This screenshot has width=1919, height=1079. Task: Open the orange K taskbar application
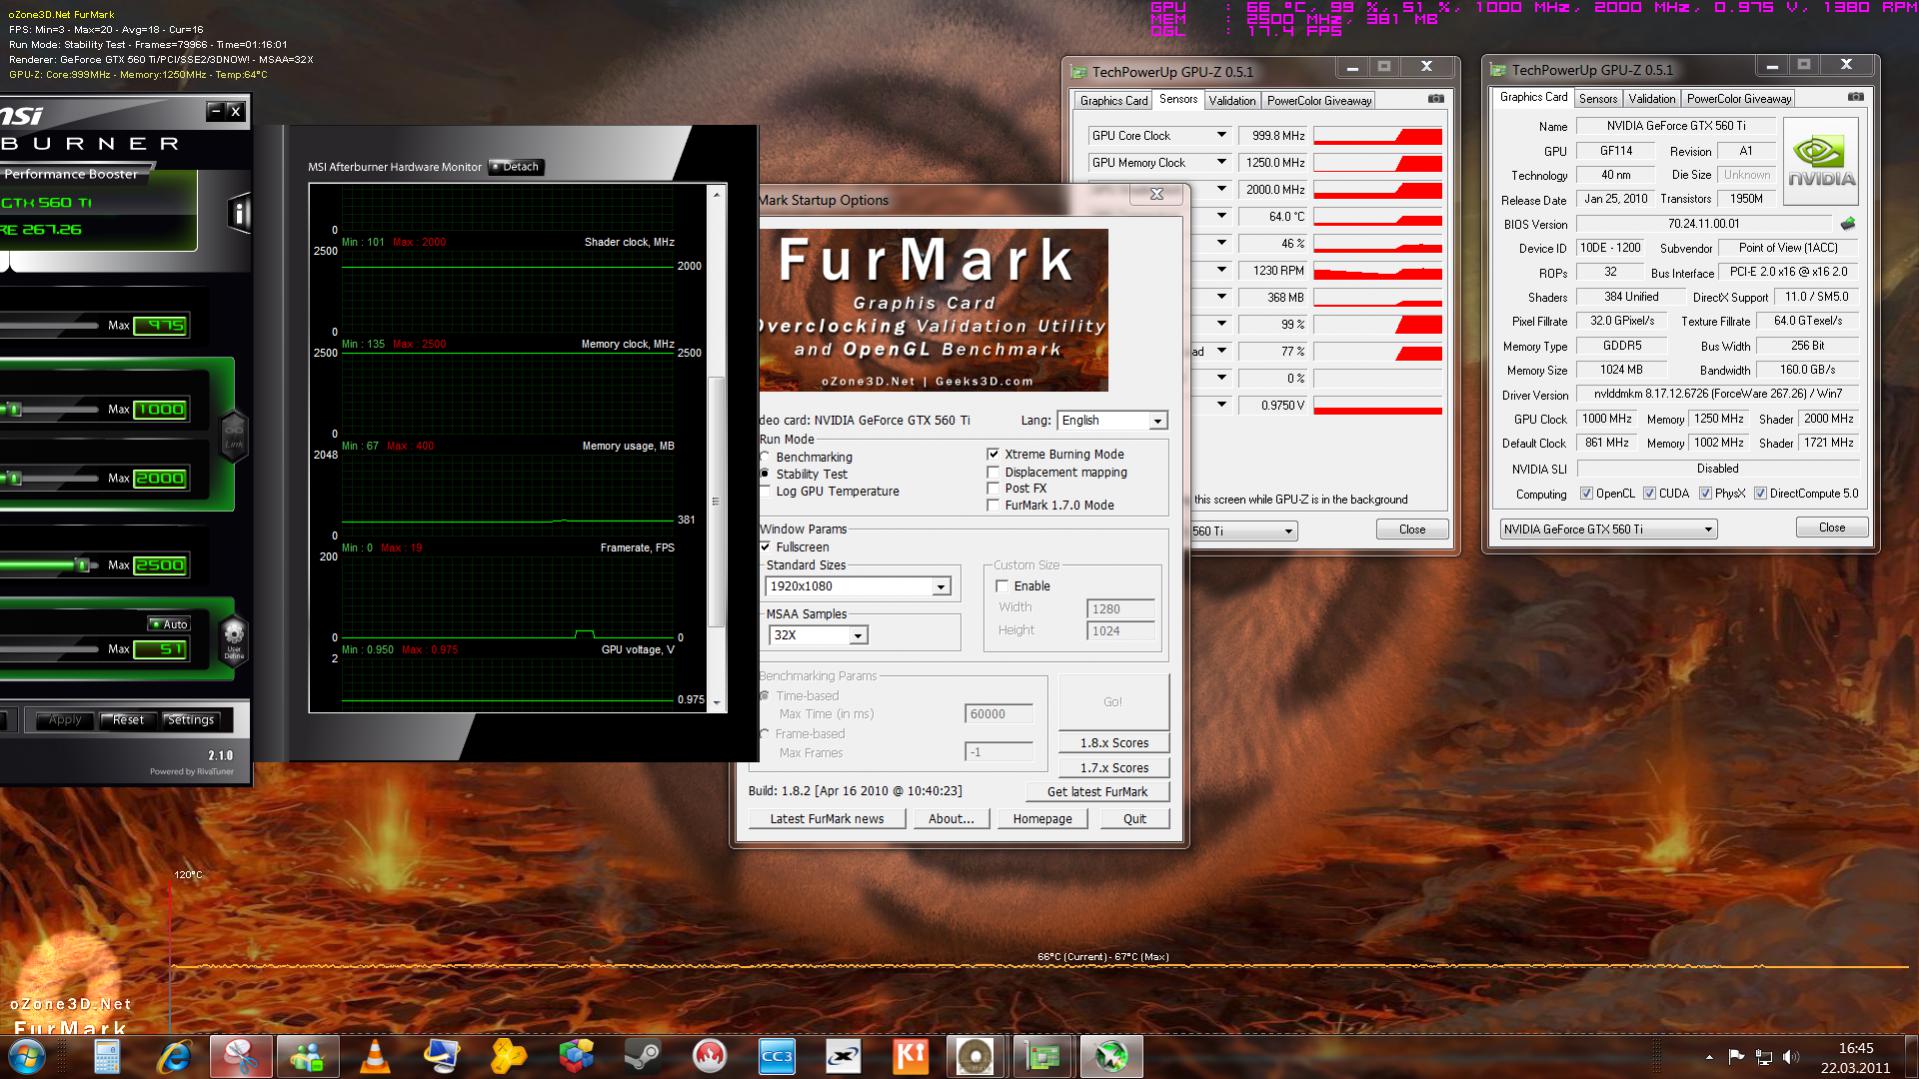pos(910,1056)
